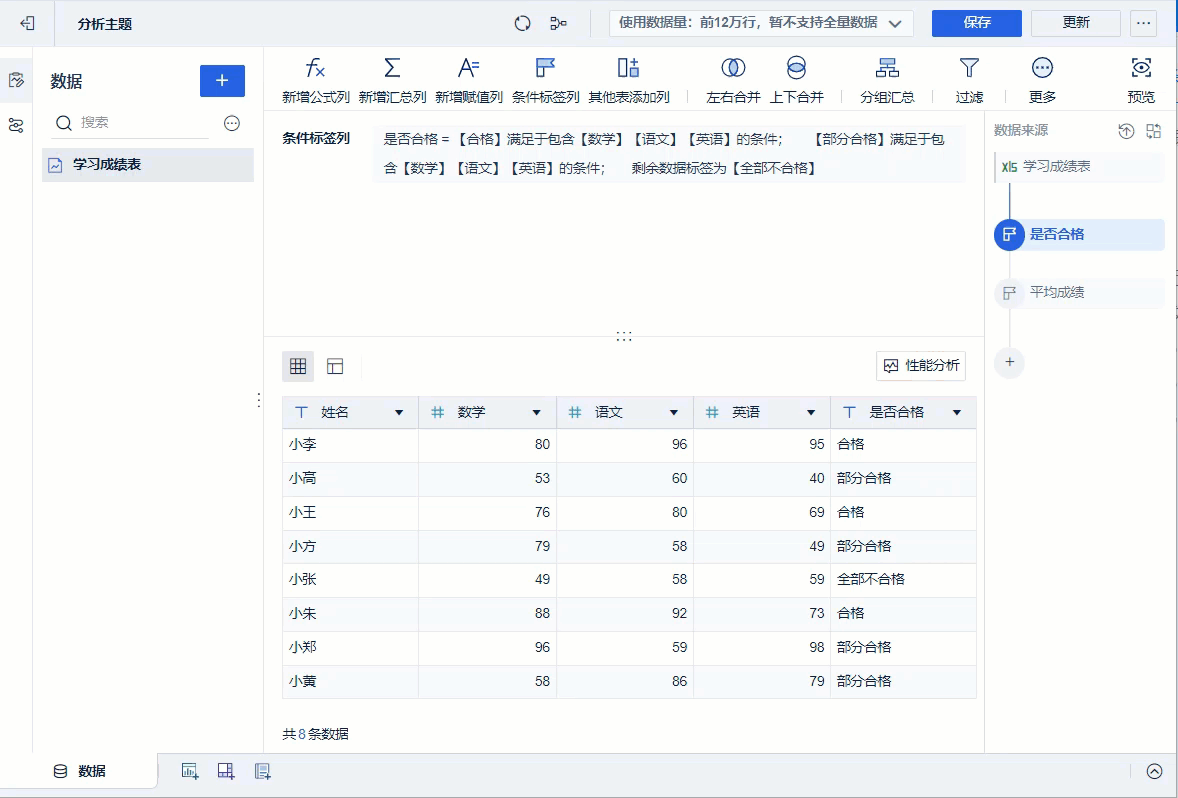Click 性能分析 button
The height and width of the screenshot is (798, 1178).
[x=921, y=365]
